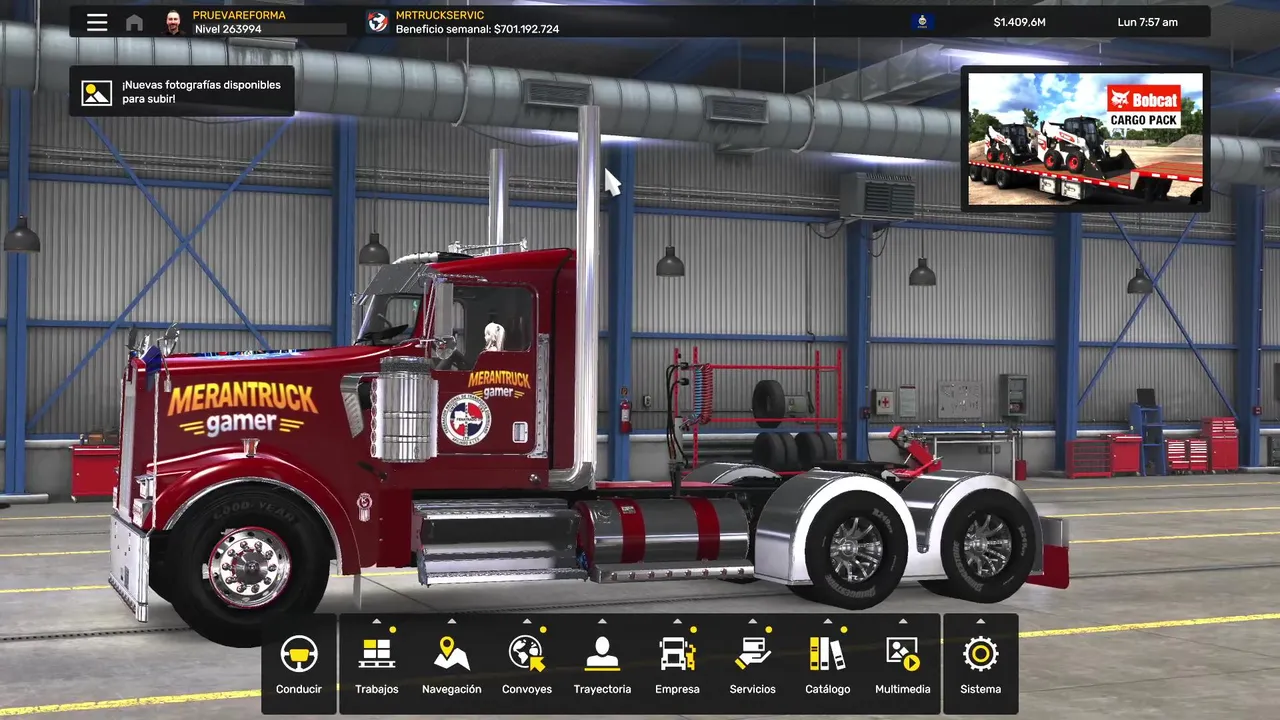Open the PRUEVAREFORMA player avatar
The height and width of the screenshot is (720, 1280).
[x=173, y=22]
